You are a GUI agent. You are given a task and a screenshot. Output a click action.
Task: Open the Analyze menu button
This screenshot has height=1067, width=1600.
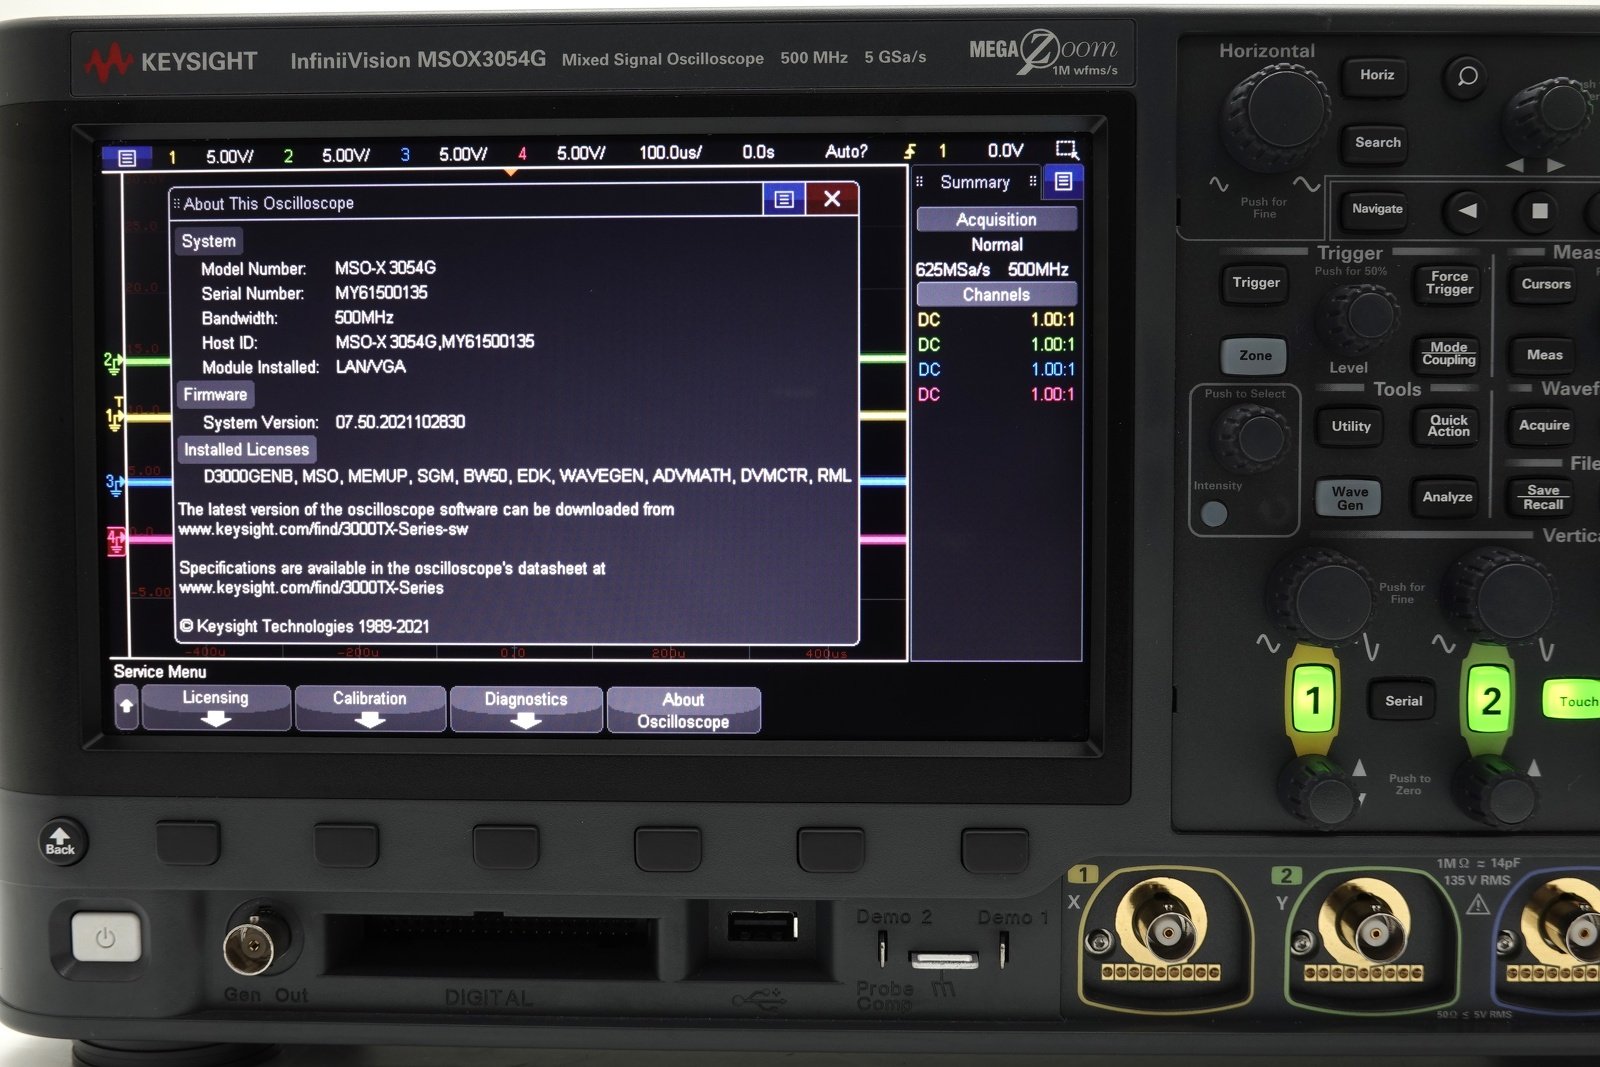(1447, 497)
